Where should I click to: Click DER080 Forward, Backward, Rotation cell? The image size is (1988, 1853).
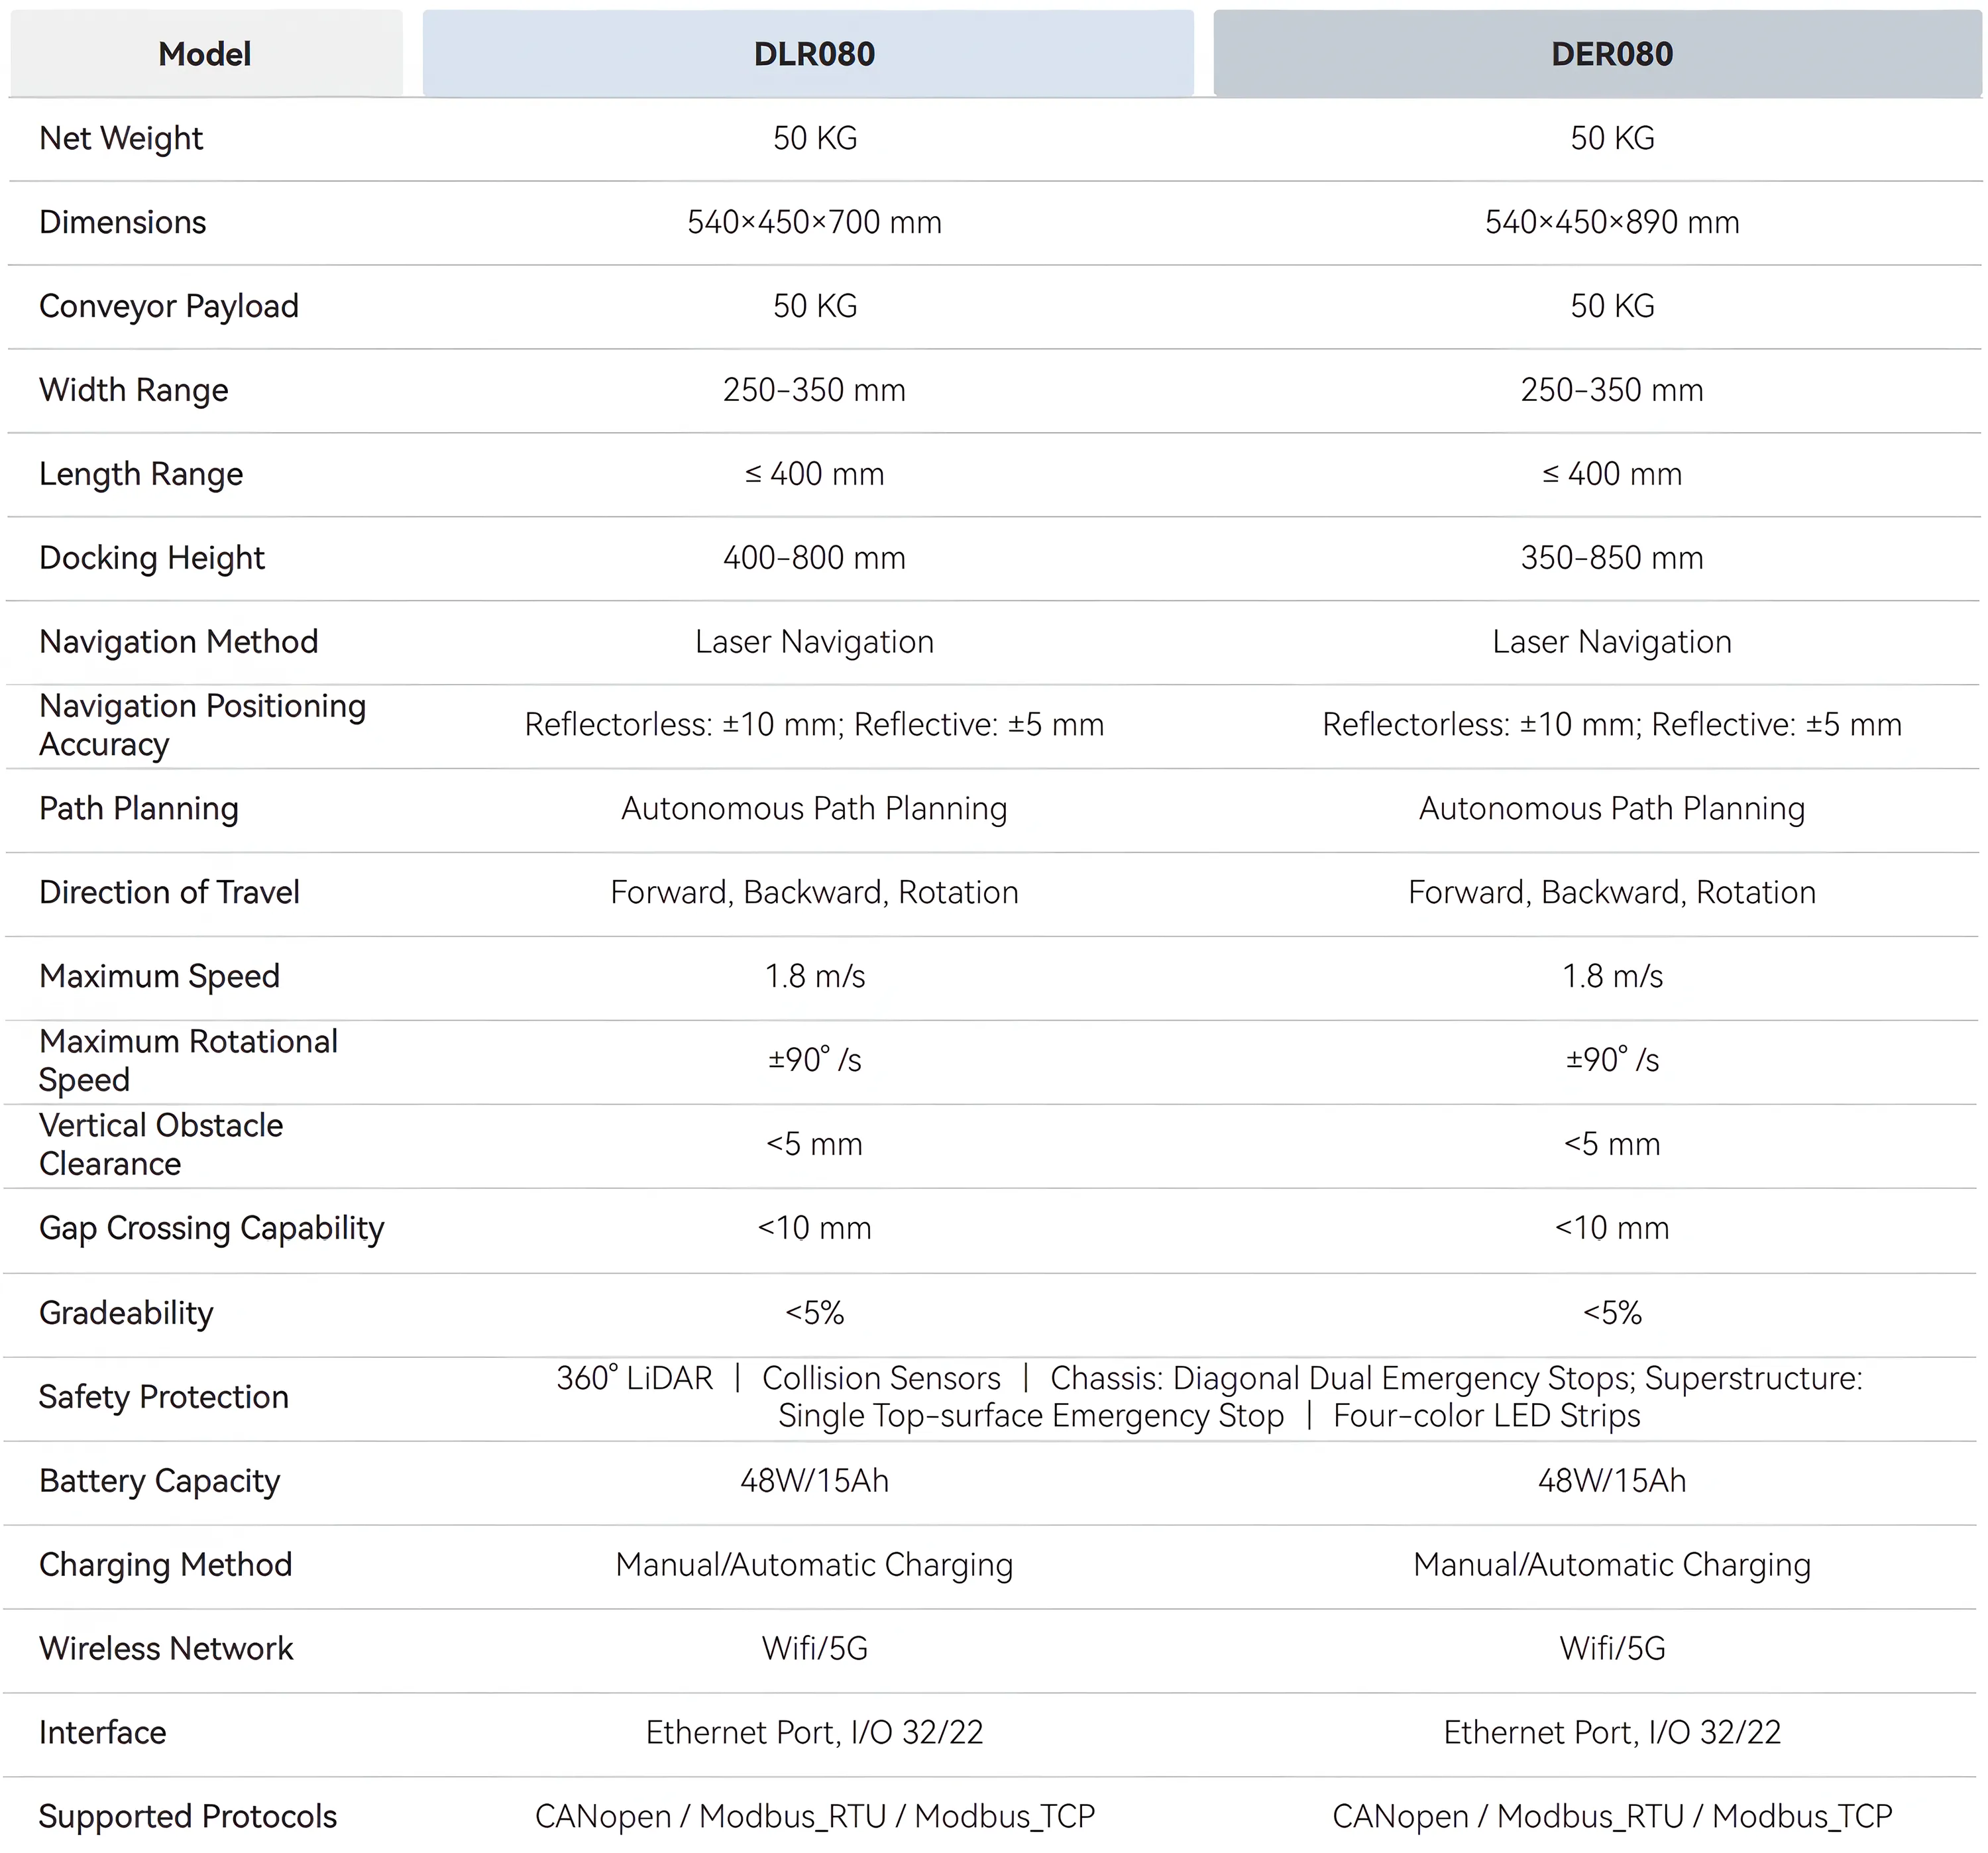click(x=1612, y=893)
